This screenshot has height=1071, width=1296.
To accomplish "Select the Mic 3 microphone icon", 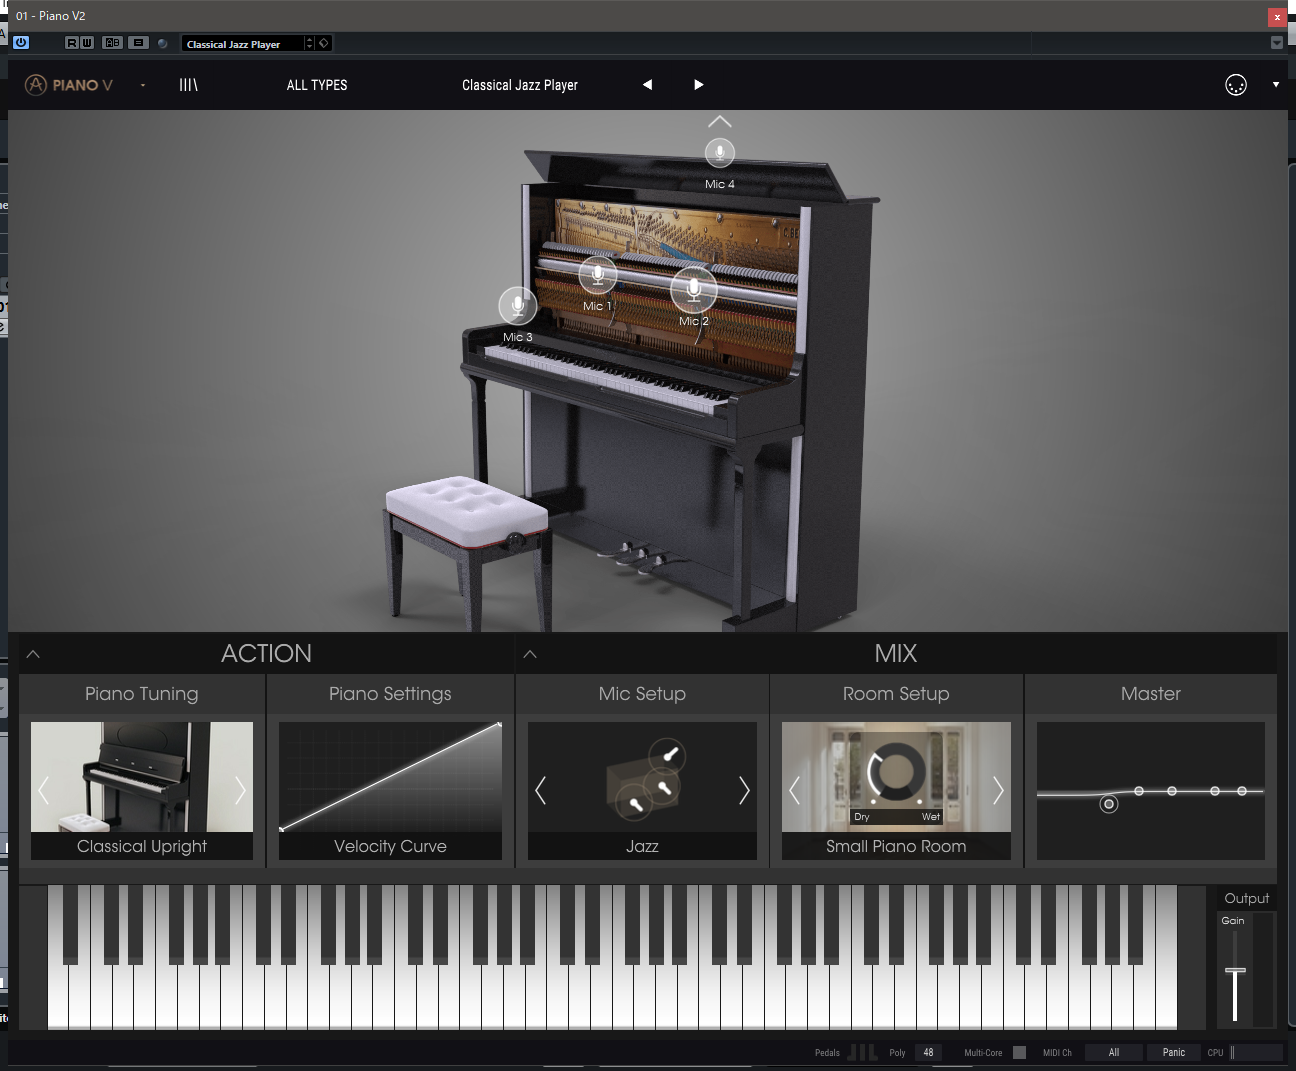I will pyautogui.click(x=517, y=305).
